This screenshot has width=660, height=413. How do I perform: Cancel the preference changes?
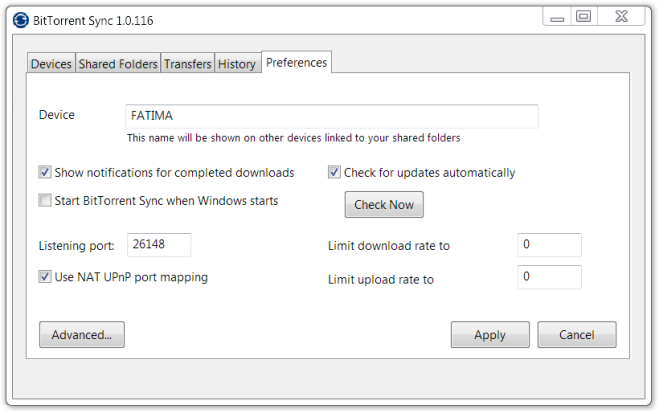point(577,335)
